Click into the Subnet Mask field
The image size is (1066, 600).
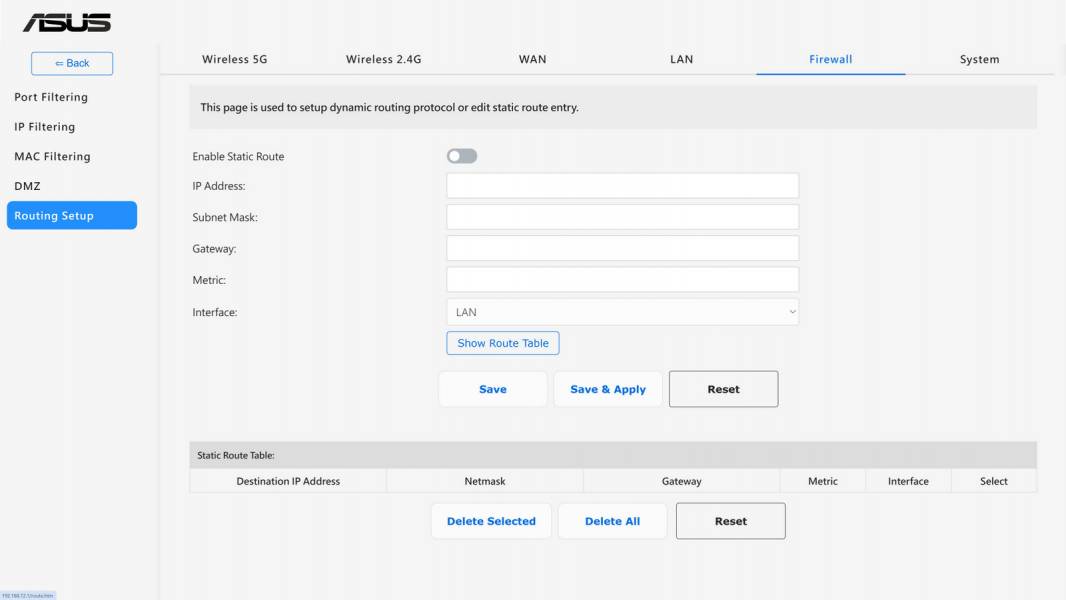coord(622,217)
